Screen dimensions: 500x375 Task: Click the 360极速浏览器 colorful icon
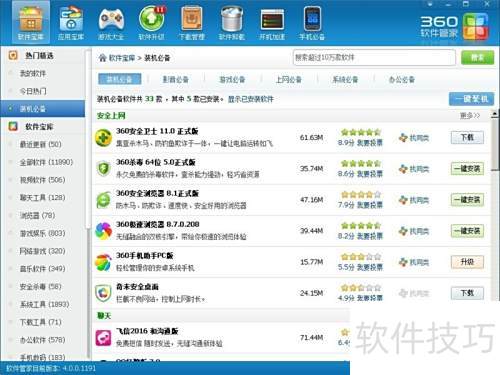(104, 231)
